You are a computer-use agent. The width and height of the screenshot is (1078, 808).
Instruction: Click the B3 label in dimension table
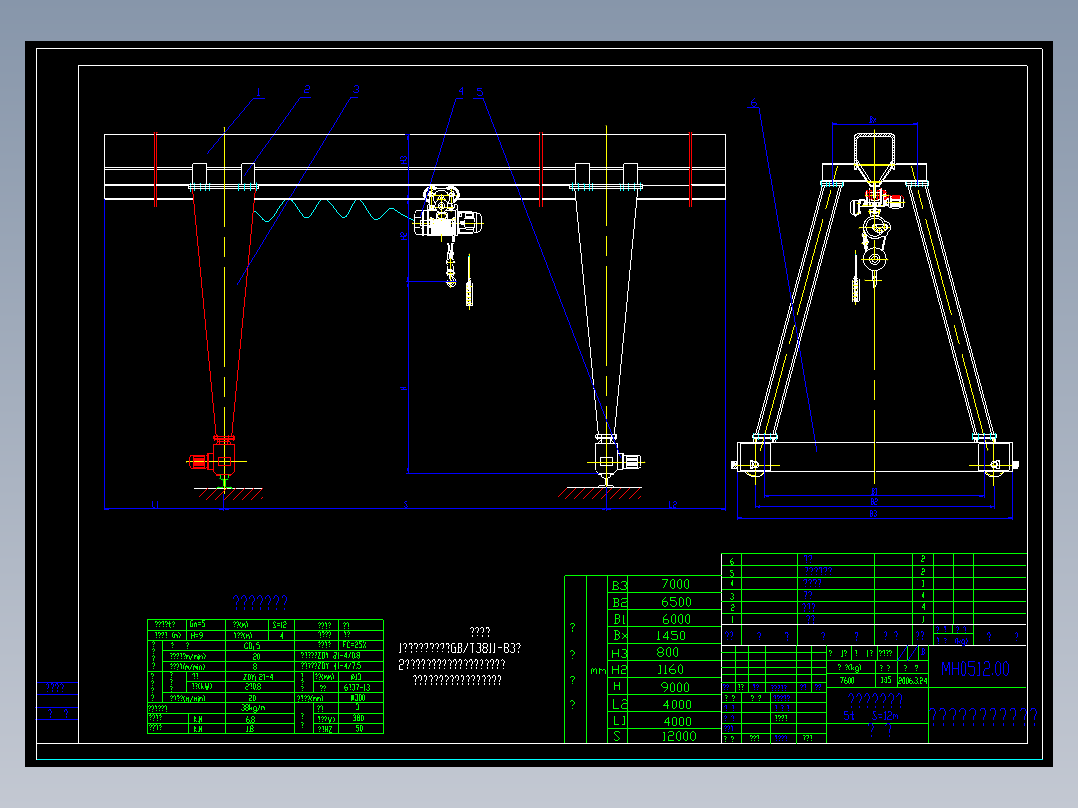click(619, 585)
